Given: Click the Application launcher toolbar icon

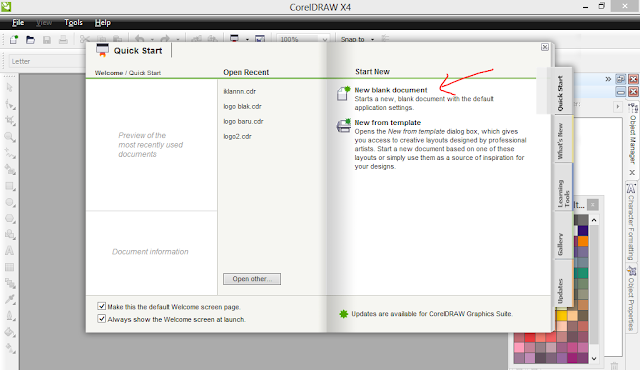Looking at the screenshot, I should tap(234, 39).
